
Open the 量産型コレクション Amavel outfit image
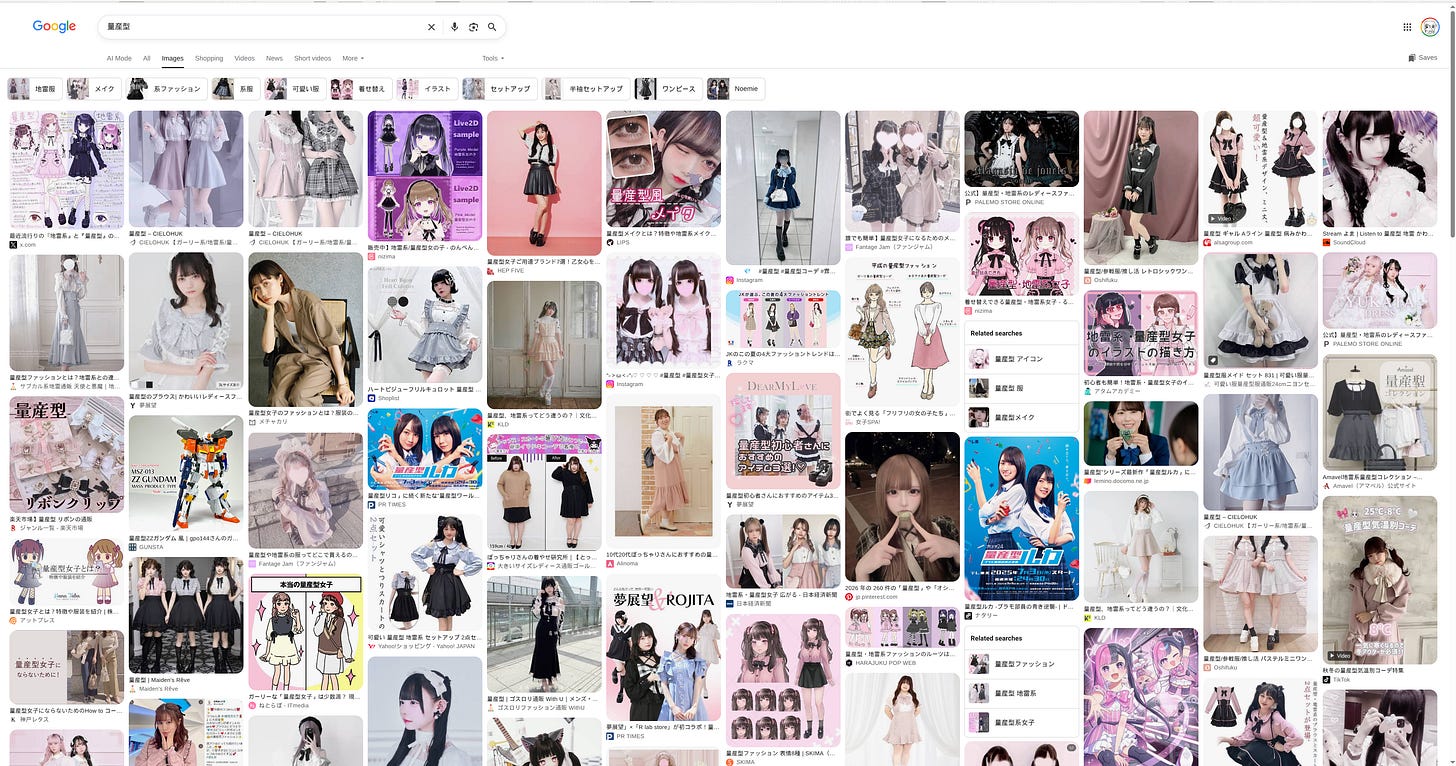[x=1379, y=413]
